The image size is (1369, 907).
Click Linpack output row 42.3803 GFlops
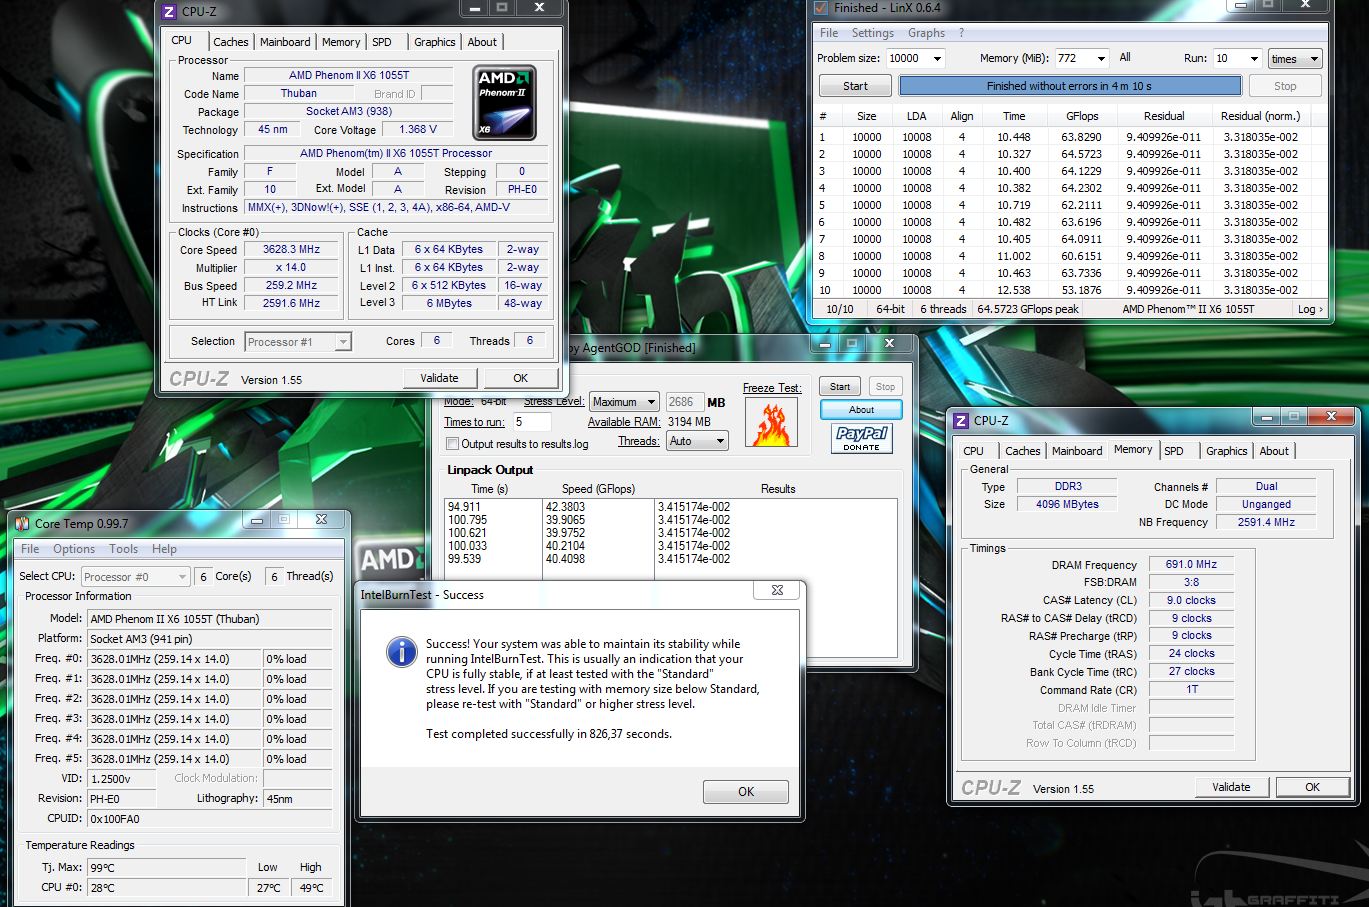coord(671,507)
